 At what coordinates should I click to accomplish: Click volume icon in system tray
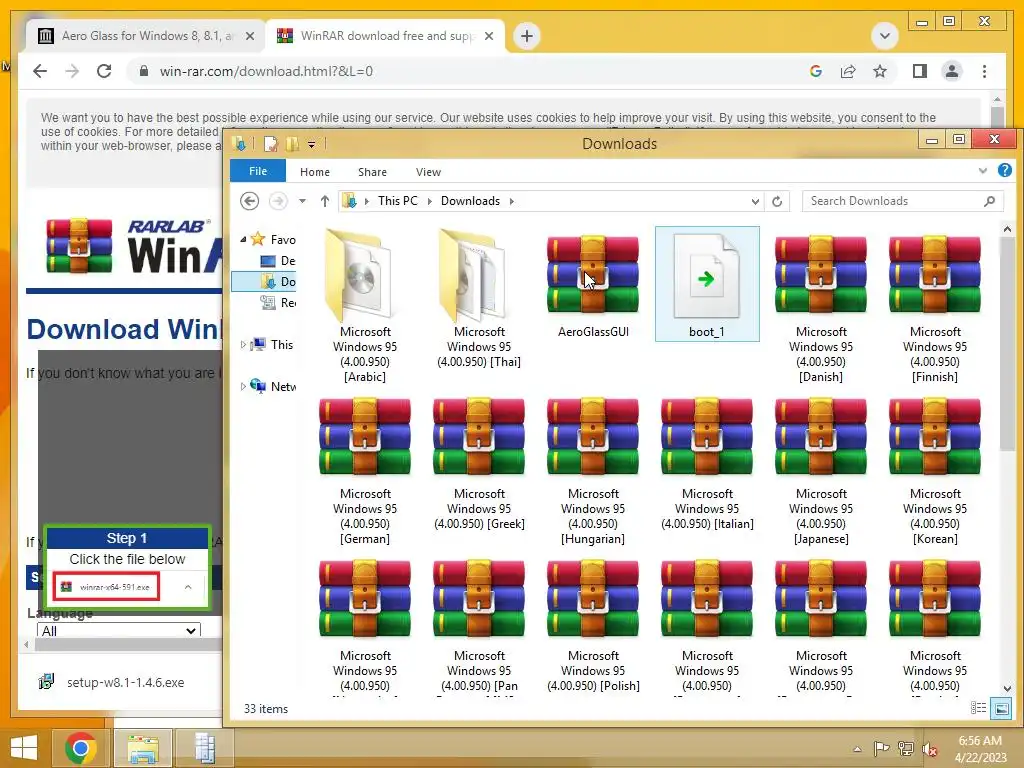point(930,749)
